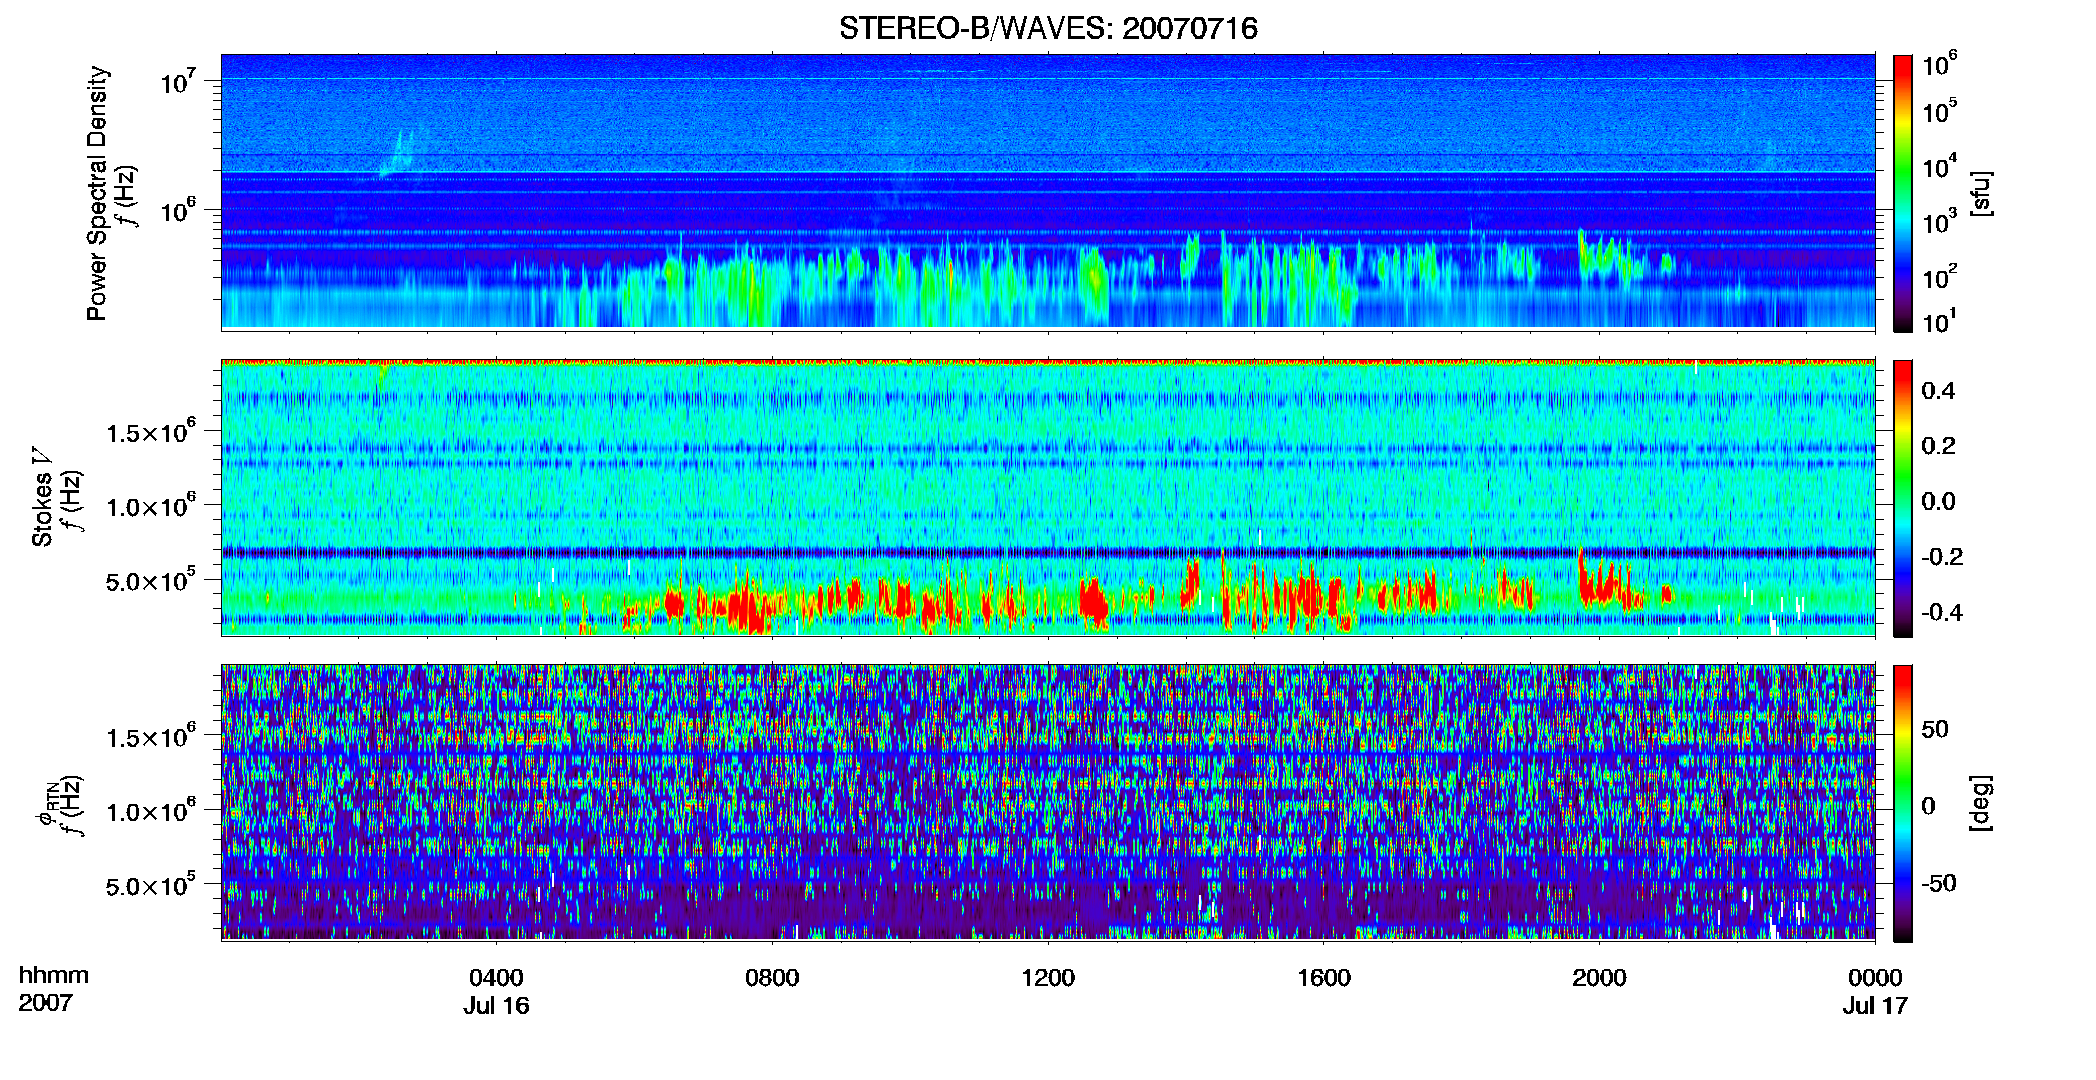This screenshot has width=2096, height=1080.
Task: Click the 50 label on the degrees color bar
Action: [x=1935, y=729]
